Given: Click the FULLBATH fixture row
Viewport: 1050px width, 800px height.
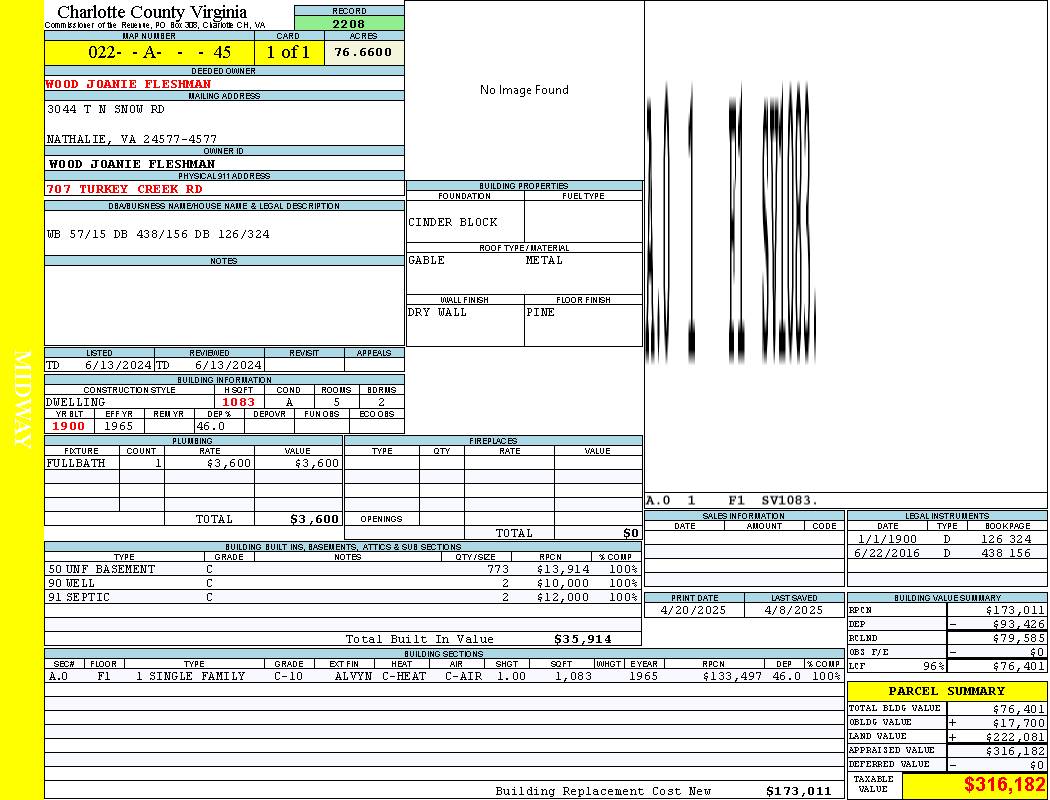Looking at the screenshot, I should [x=194, y=463].
